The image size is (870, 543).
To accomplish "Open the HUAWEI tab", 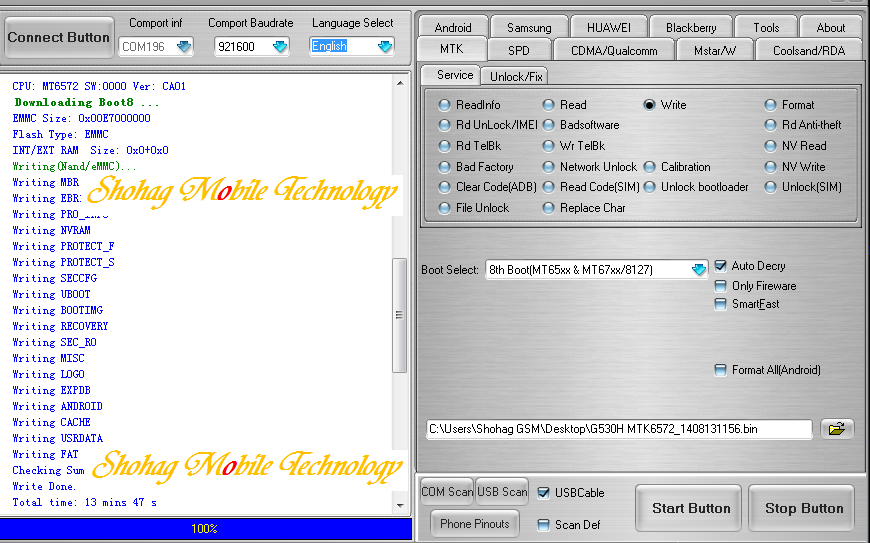I will (x=609, y=27).
